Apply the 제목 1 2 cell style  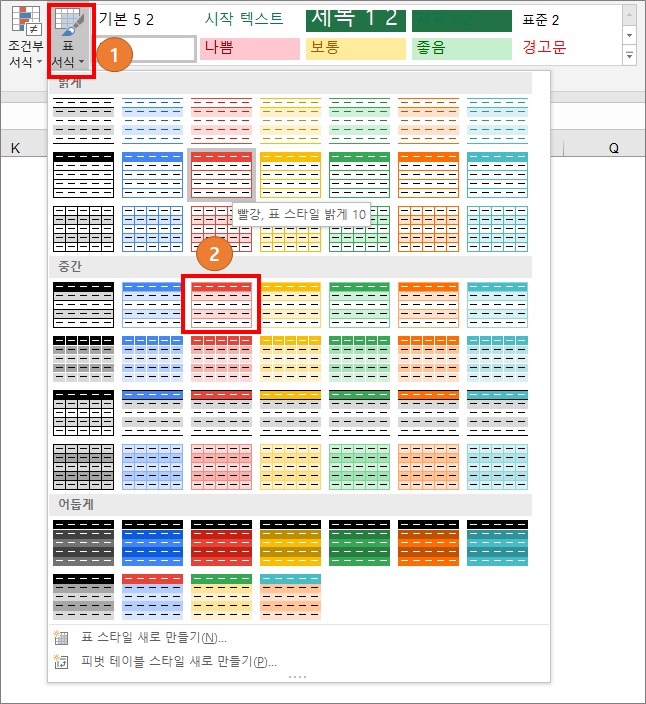pos(356,20)
